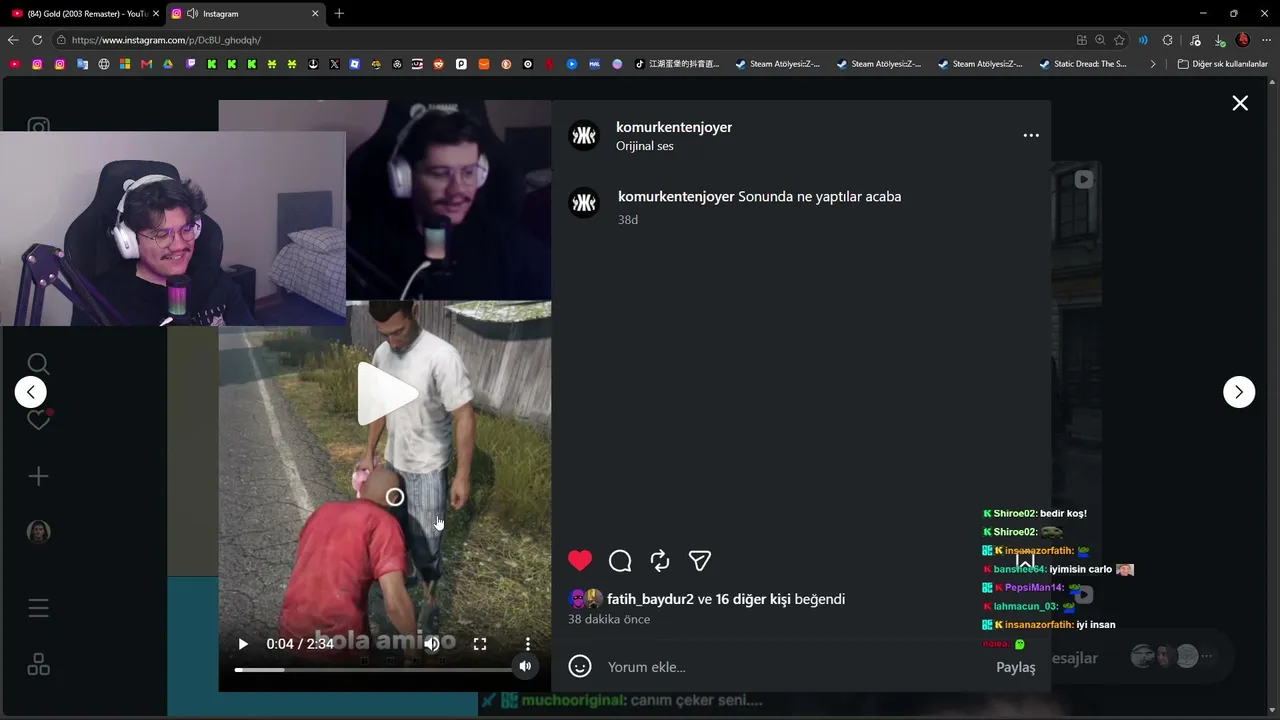Open browser Settings and more menu
The image size is (1280, 720).
[x=1266, y=40]
